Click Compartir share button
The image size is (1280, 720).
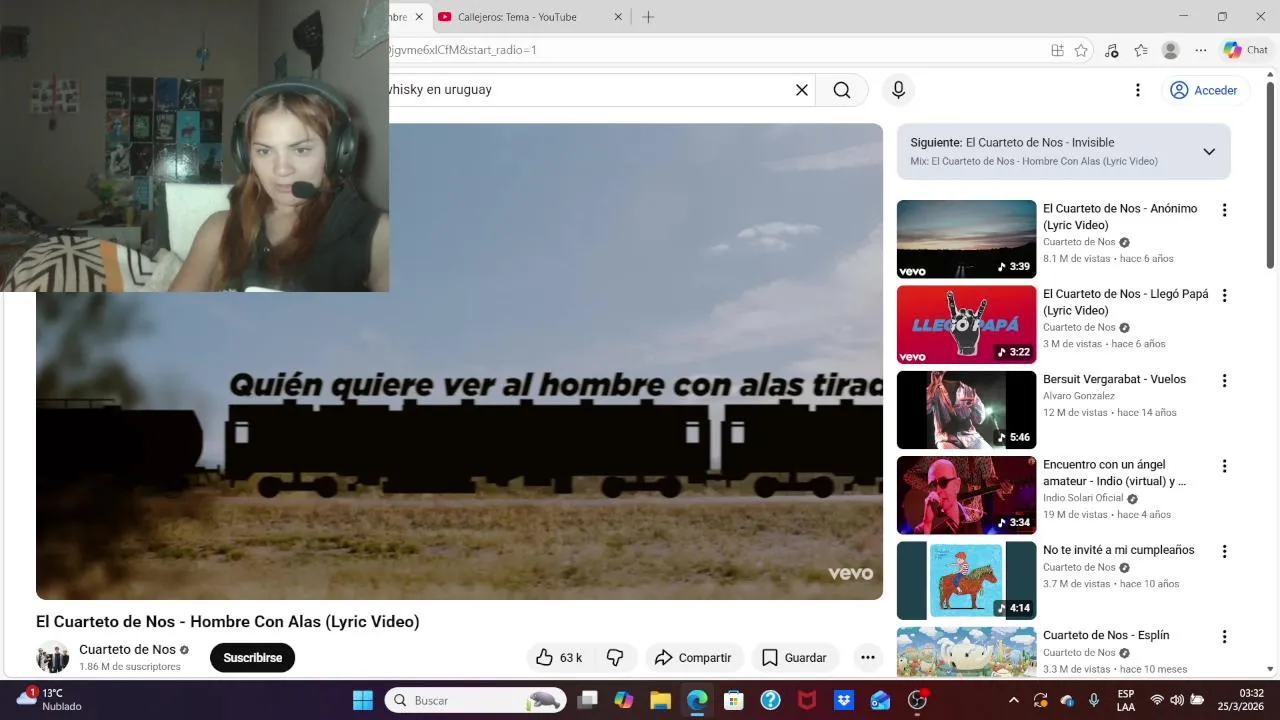(x=693, y=658)
